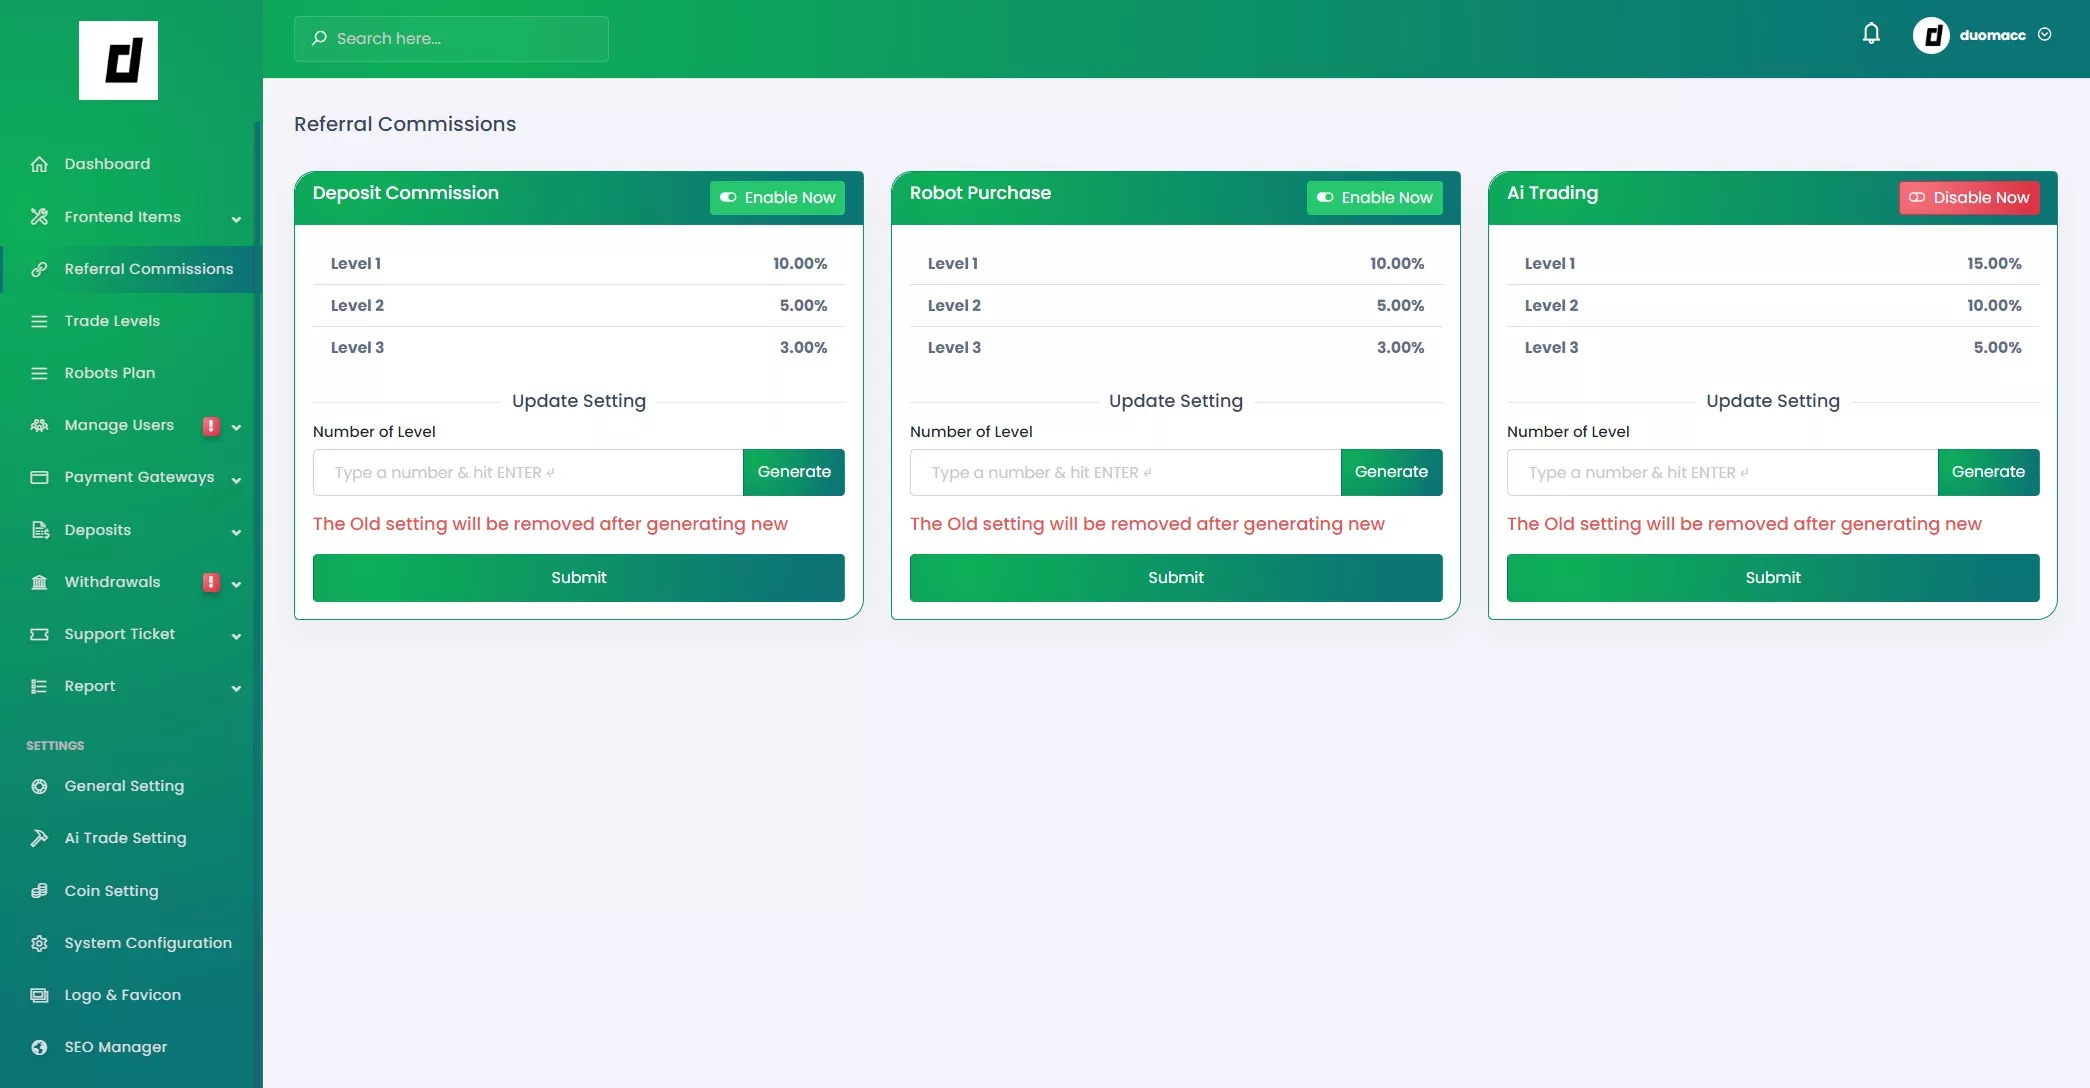2090x1088 pixels.
Task: Click the Withdrawals bank icon
Action: 39,582
